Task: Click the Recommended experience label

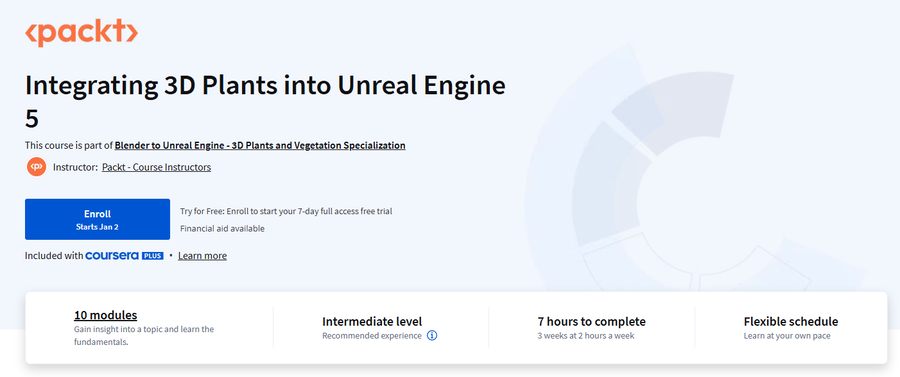Action: point(371,336)
